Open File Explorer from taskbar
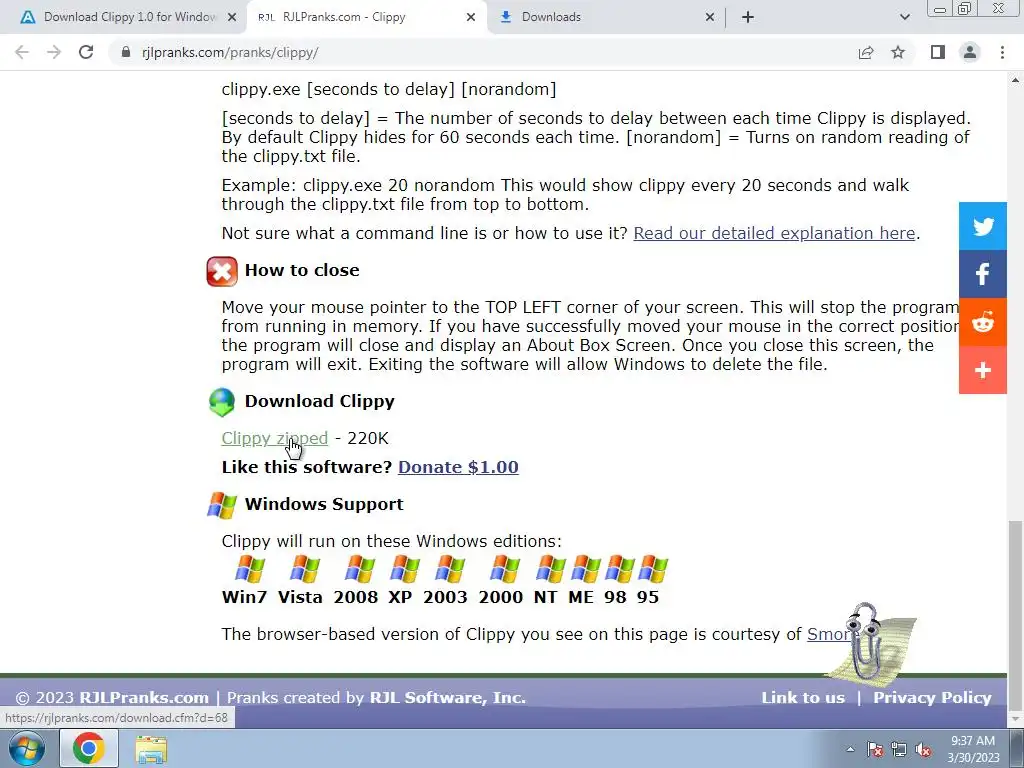 tap(151, 749)
